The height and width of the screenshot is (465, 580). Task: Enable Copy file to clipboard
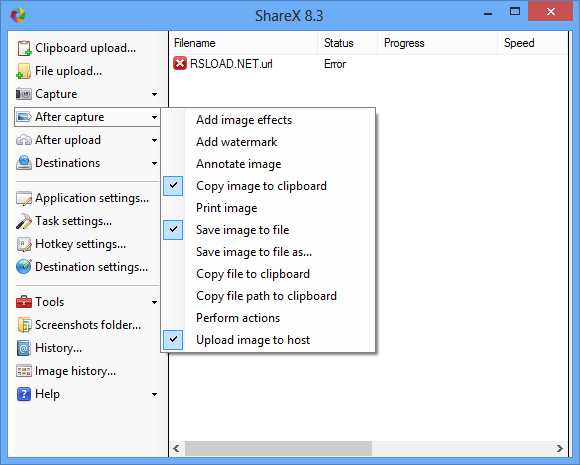[268, 274]
